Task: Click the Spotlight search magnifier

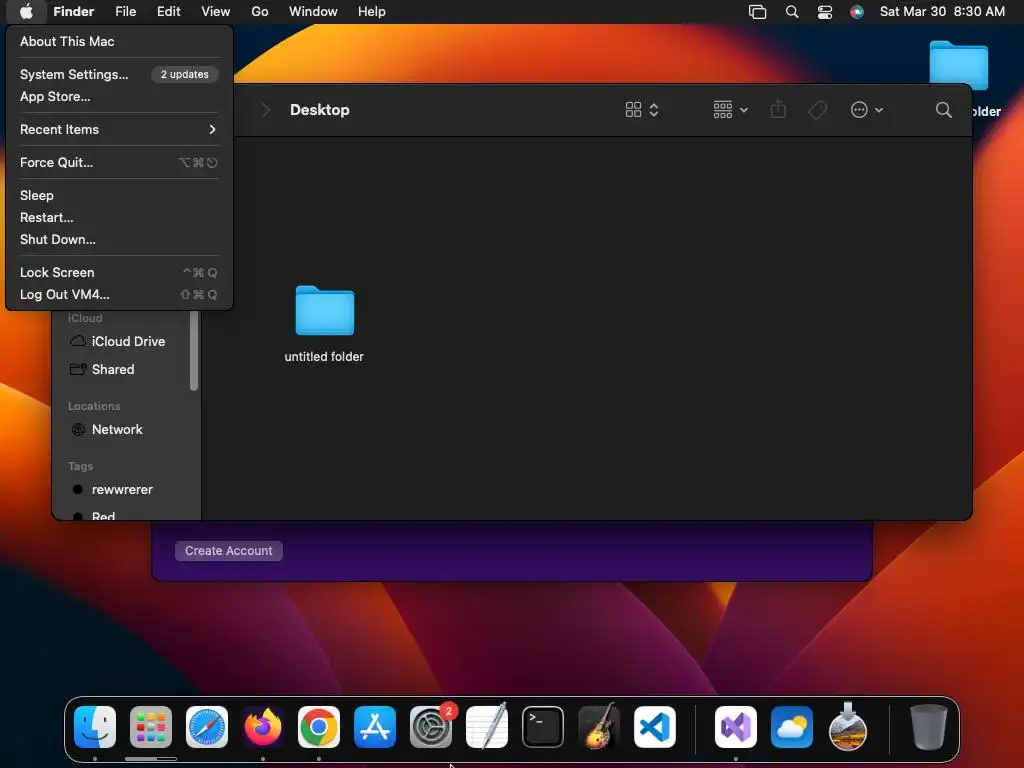Action: pyautogui.click(x=792, y=12)
